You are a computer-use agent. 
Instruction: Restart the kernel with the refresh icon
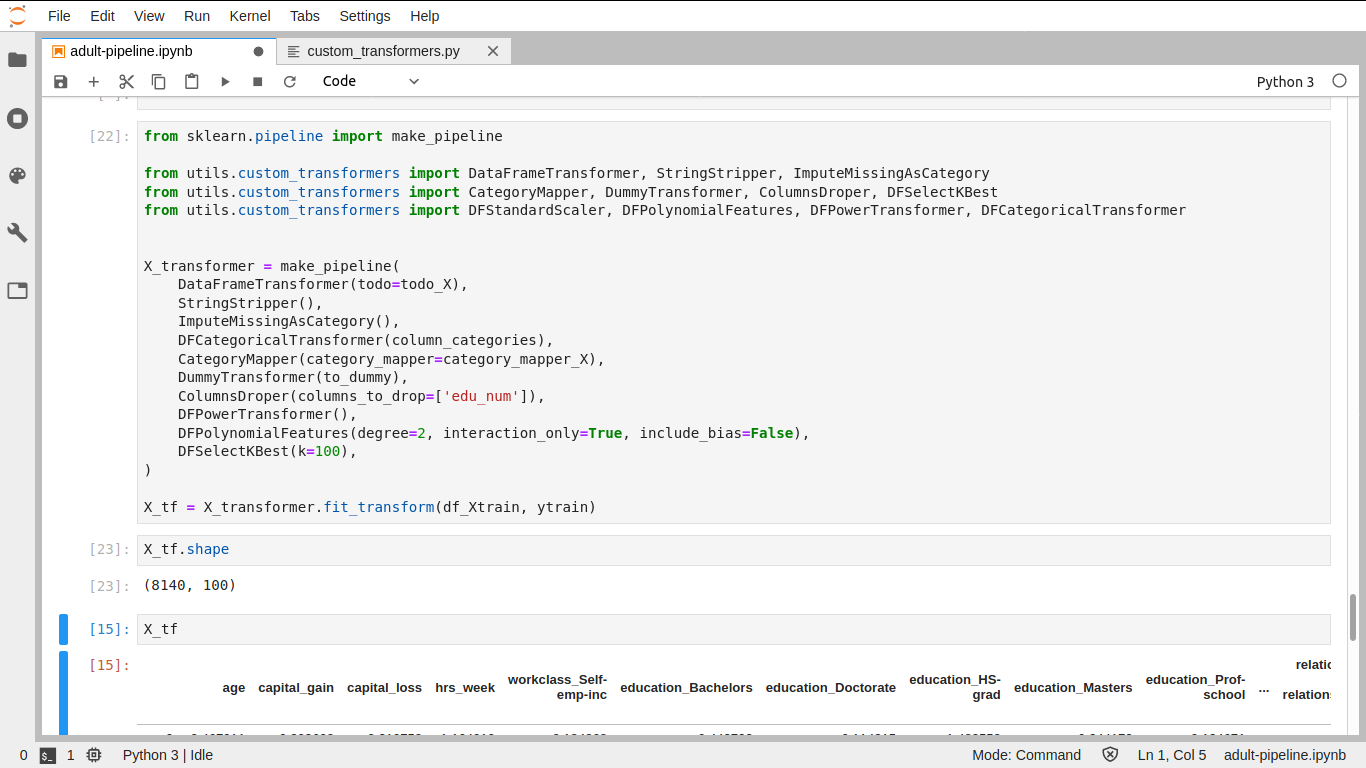(290, 81)
